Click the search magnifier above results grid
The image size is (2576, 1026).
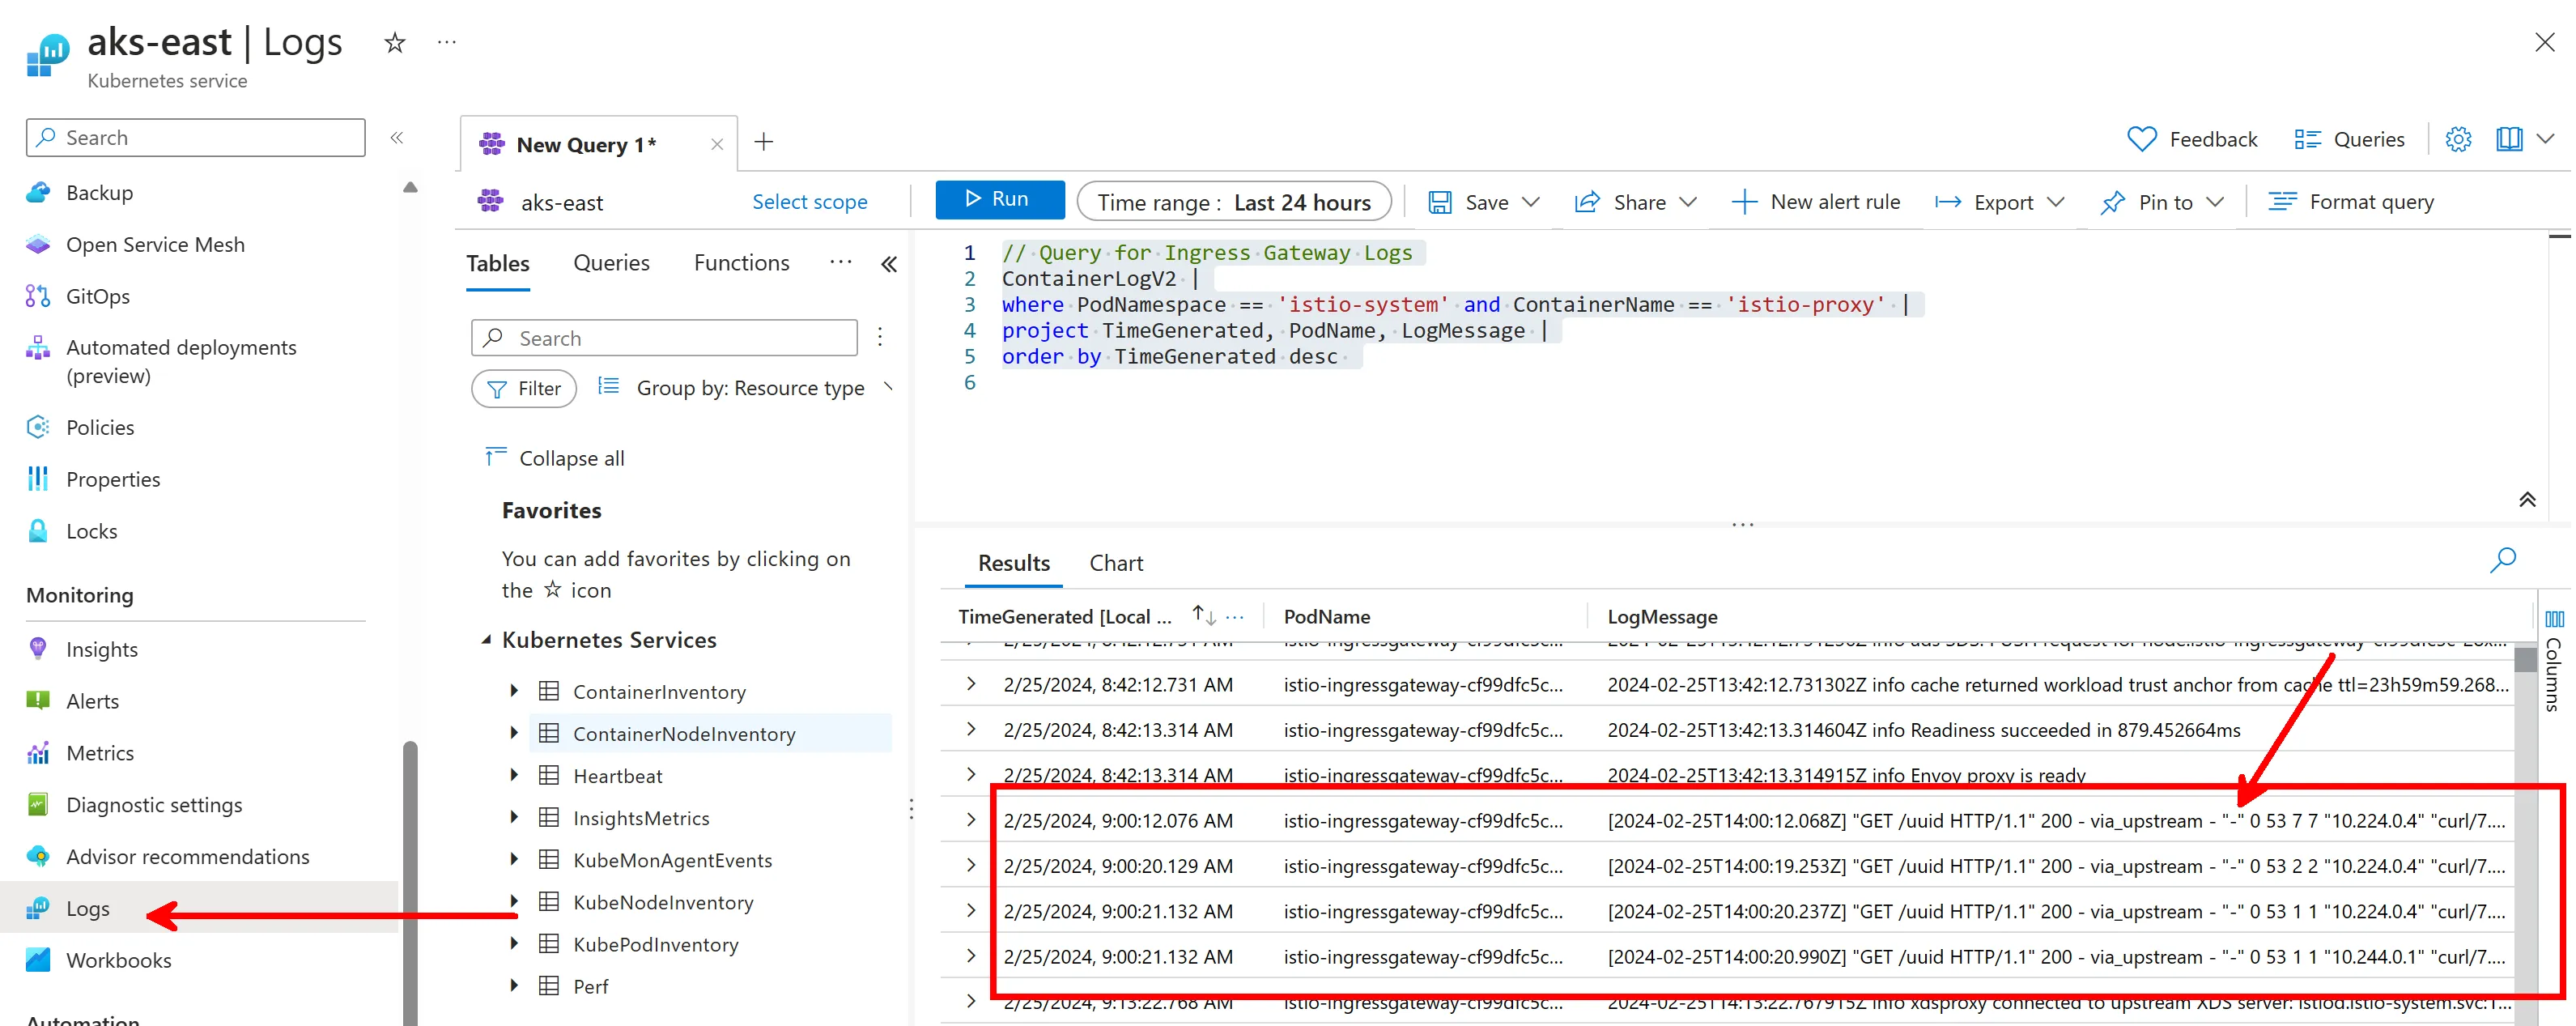[x=2503, y=560]
